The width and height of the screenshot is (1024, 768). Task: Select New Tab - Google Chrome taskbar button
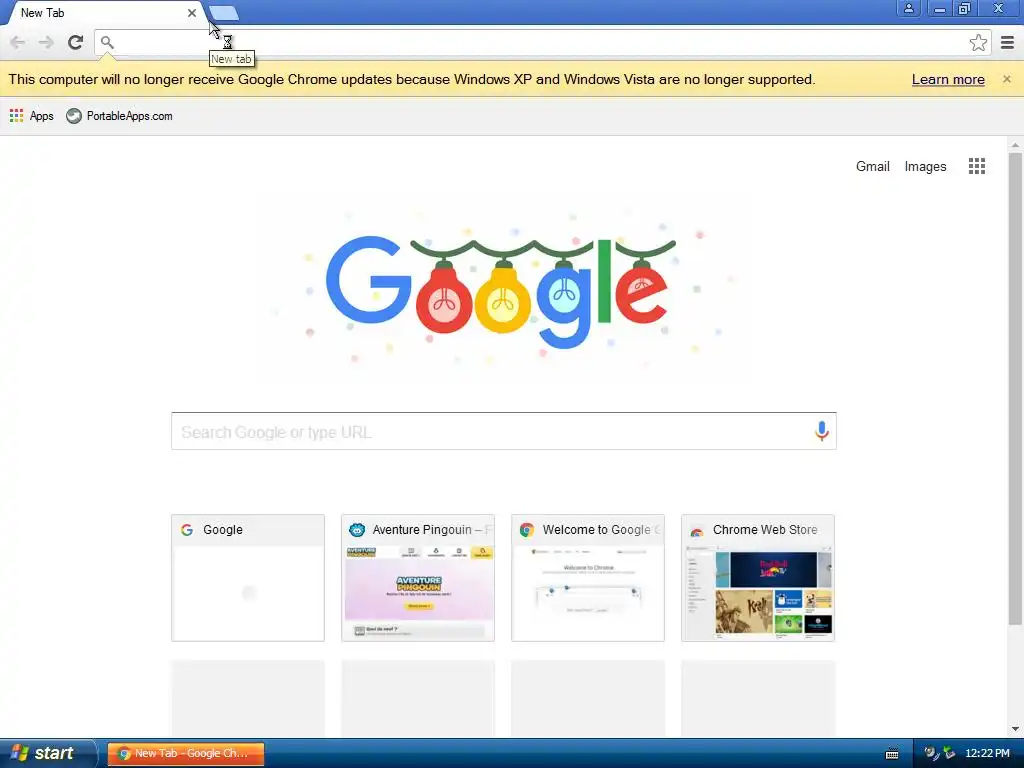tap(185, 753)
